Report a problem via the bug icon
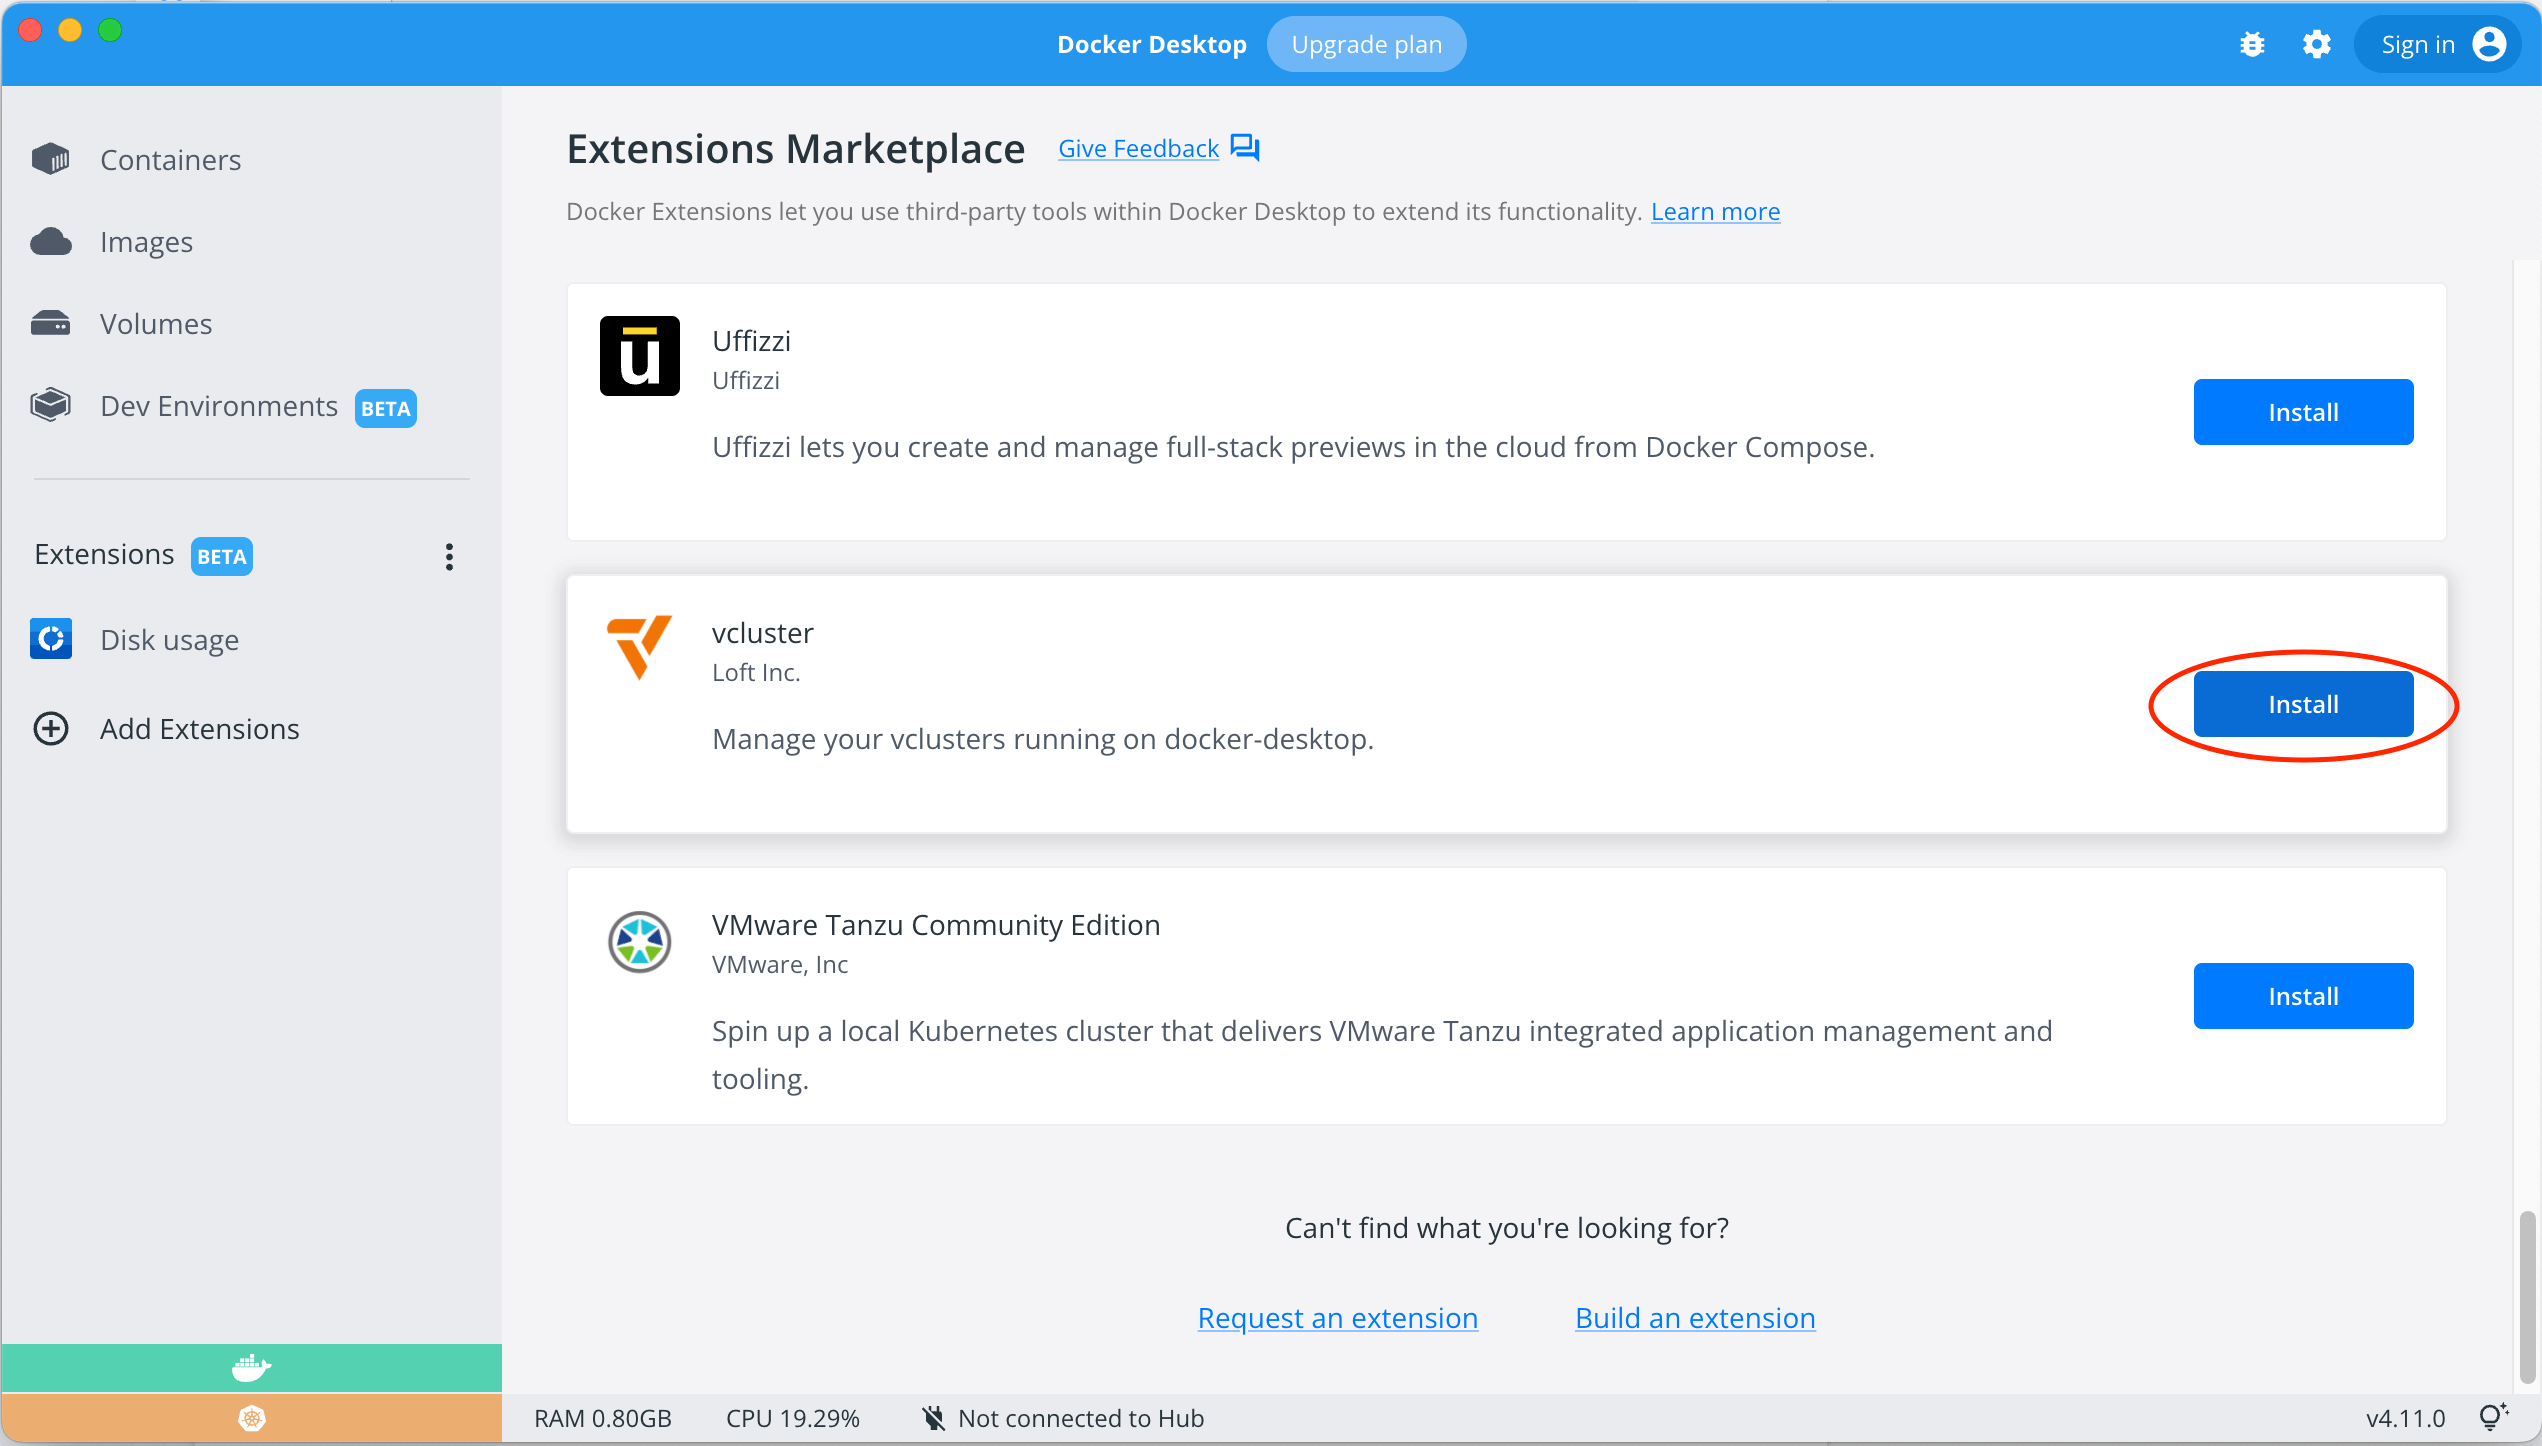The width and height of the screenshot is (2542, 1446). pyautogui.click(x=2251, y=43)
